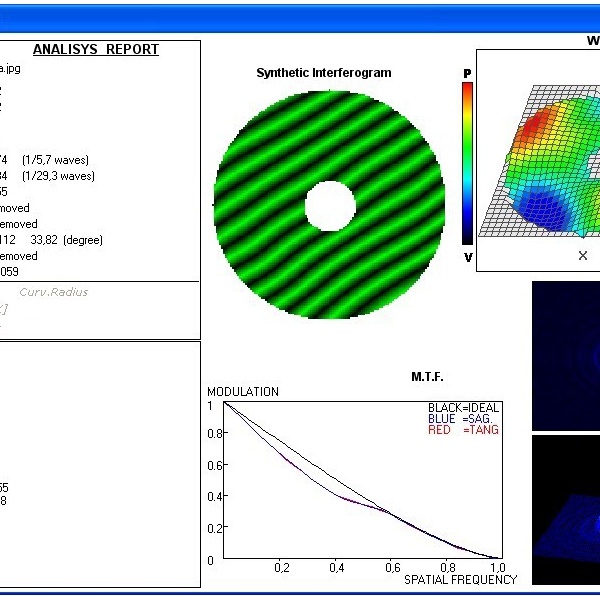The image size is (600, 600).
Task: Click the 33,82 (degree) value in report
Action: (x=67, y=240)
